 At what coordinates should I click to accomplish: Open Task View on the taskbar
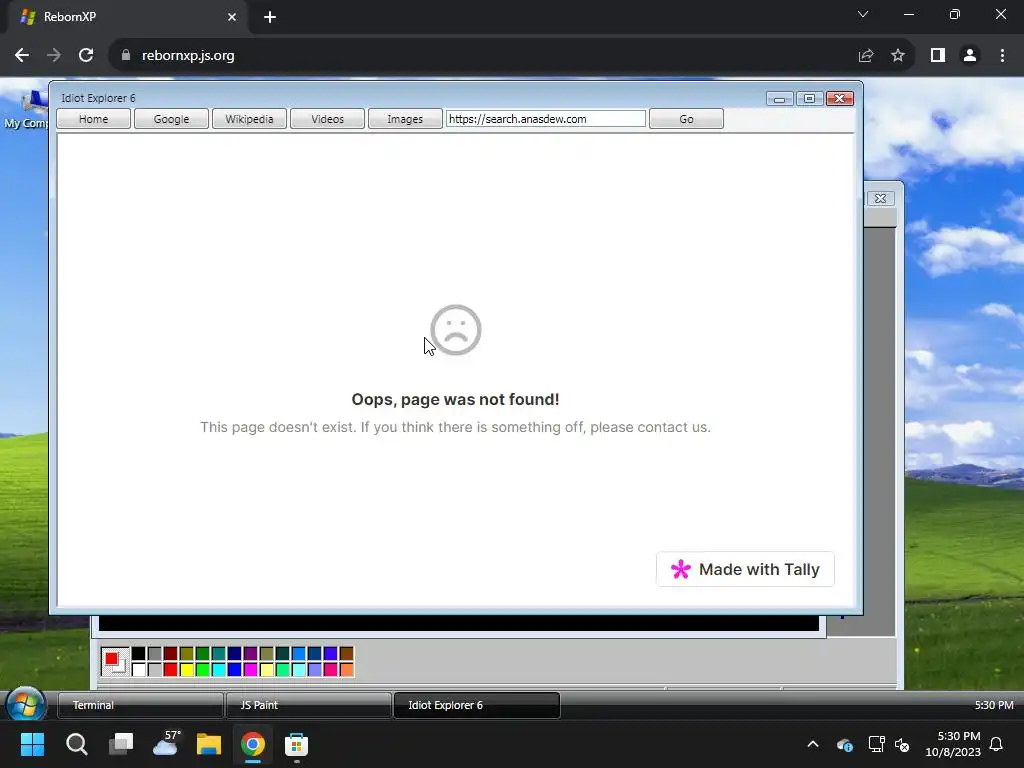pos(121,744)
